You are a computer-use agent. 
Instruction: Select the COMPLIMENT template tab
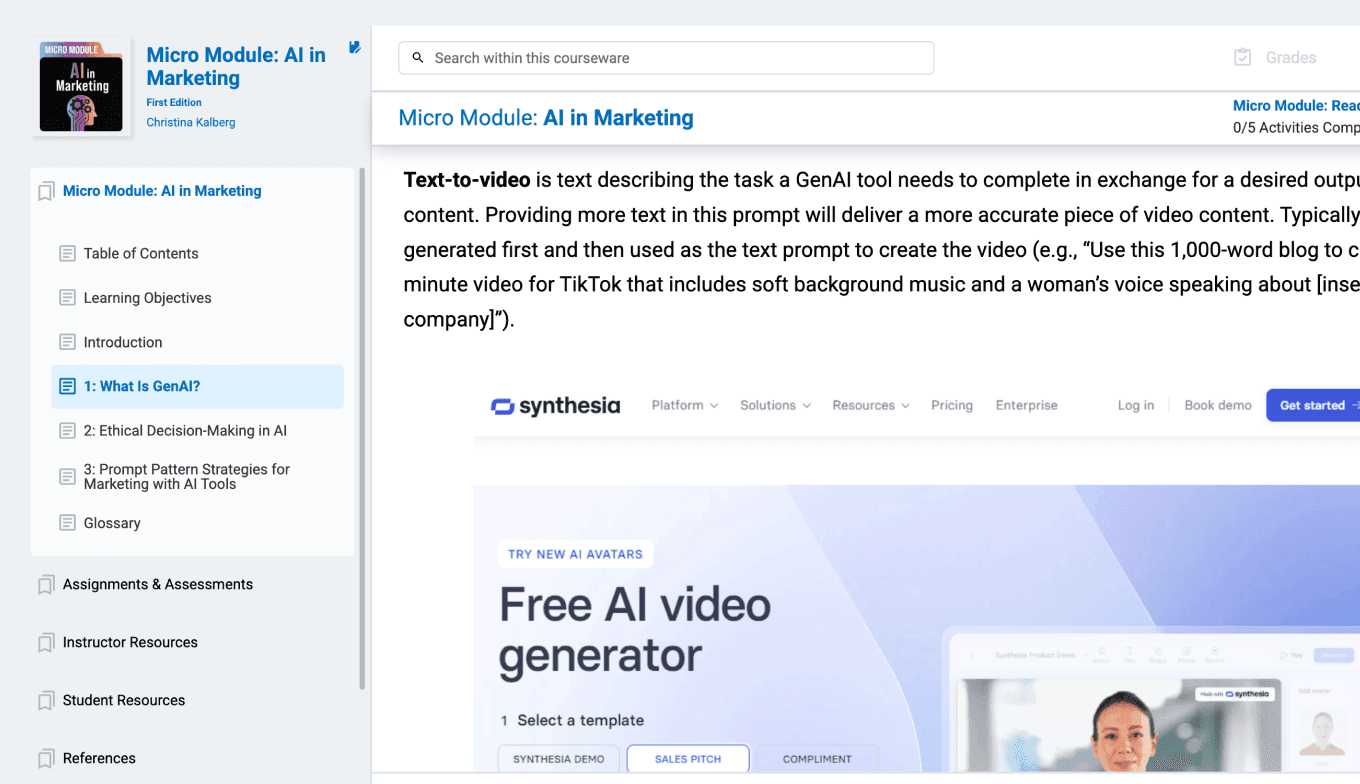(817, 759)
